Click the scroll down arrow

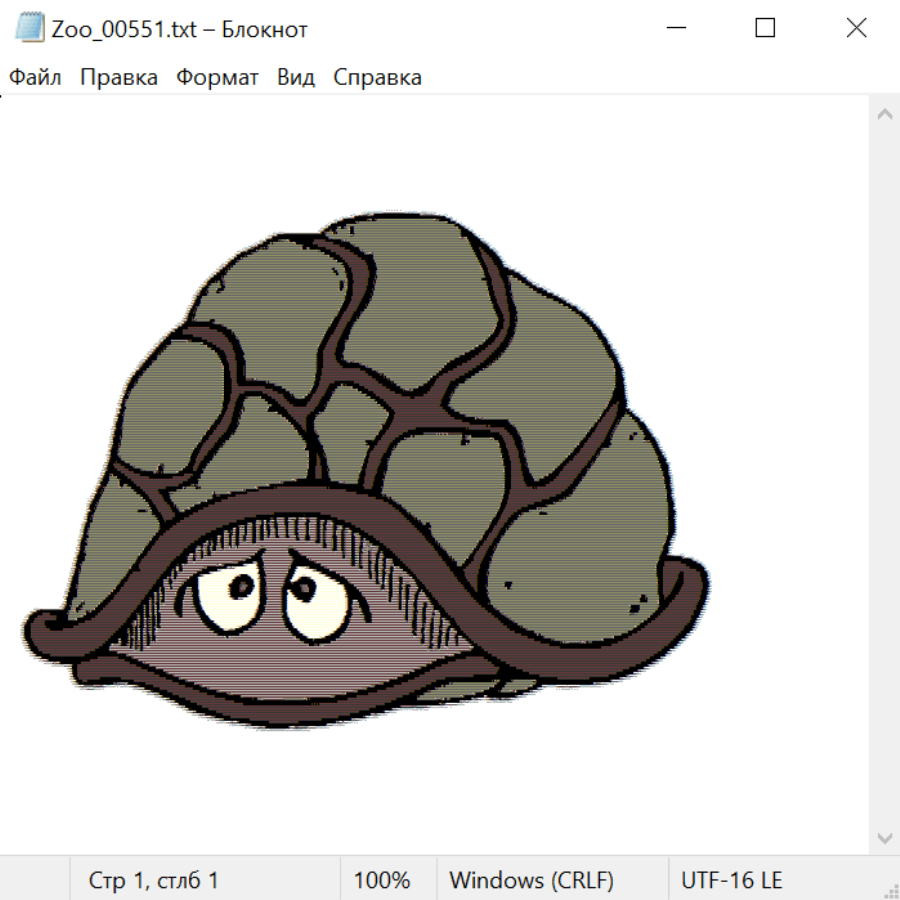pos(884,837)
